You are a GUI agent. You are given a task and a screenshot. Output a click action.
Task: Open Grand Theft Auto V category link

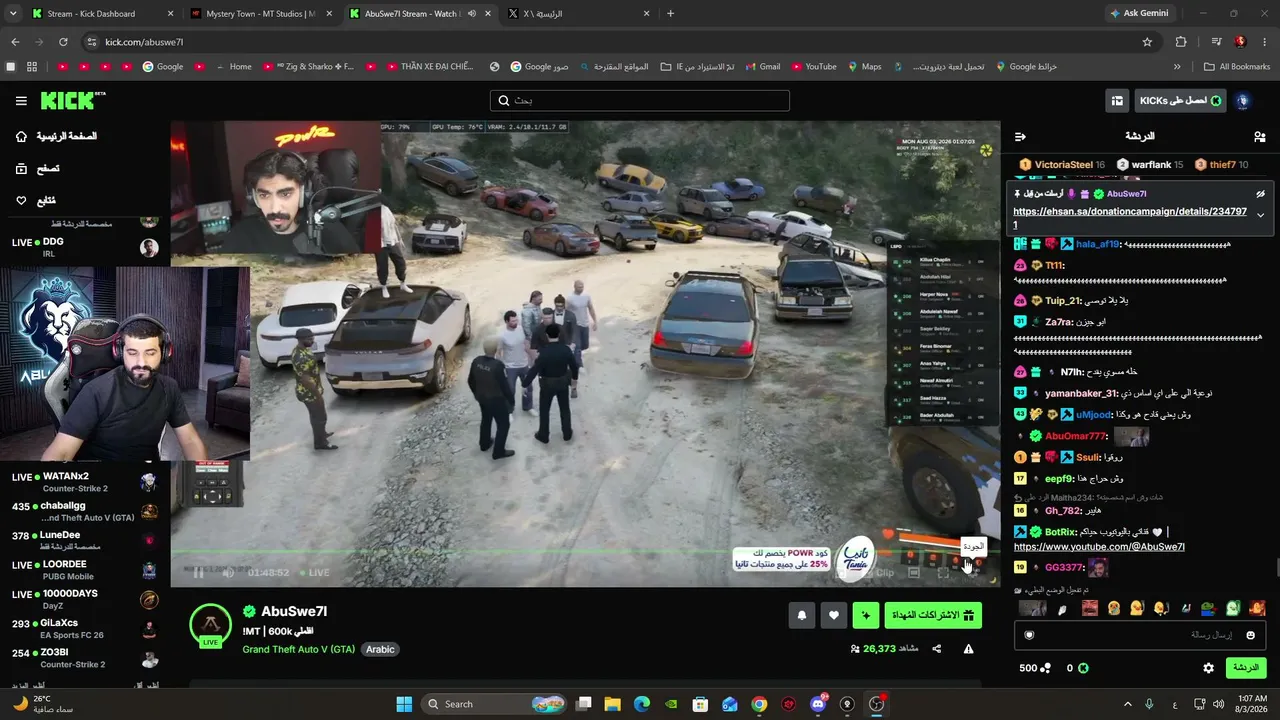[x=299, y=649]
